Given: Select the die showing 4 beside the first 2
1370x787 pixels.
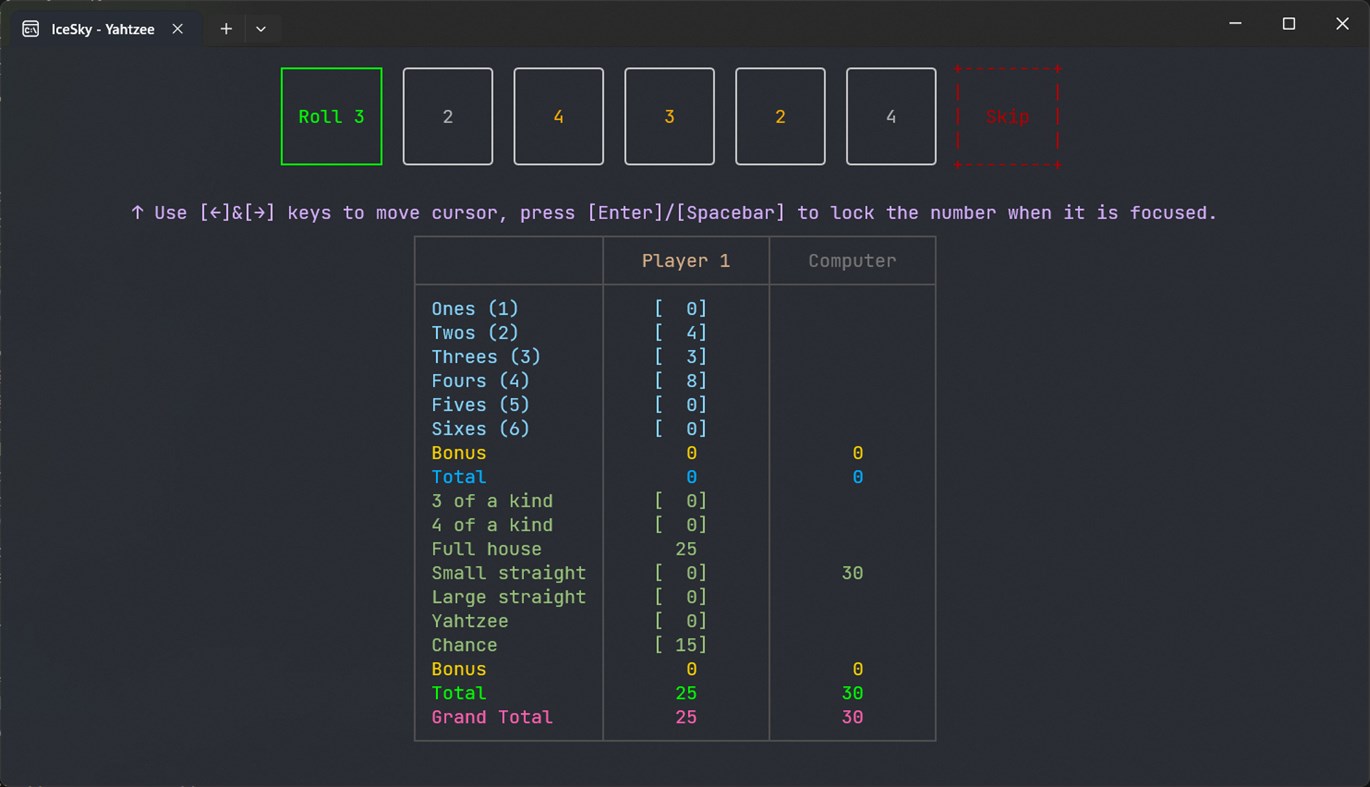Looking at the screenshot, I should point(558,116).
